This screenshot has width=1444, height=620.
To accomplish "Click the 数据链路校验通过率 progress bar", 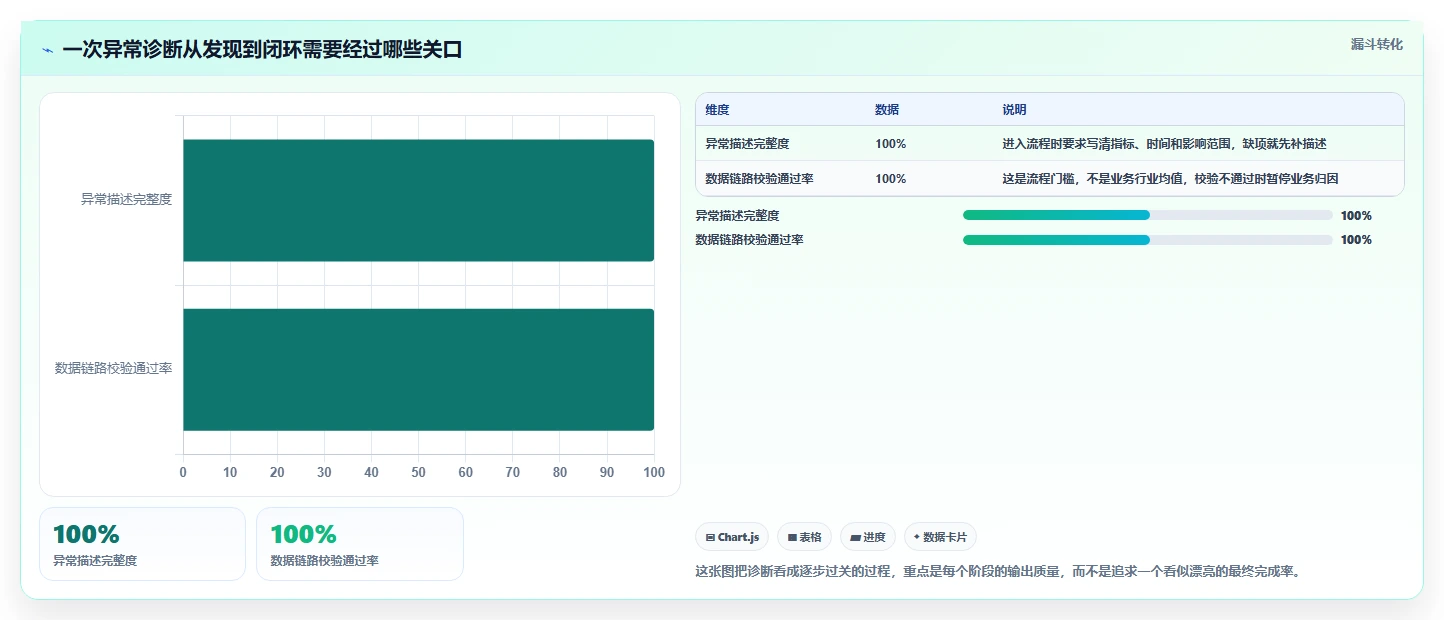I will point(1147,239).
